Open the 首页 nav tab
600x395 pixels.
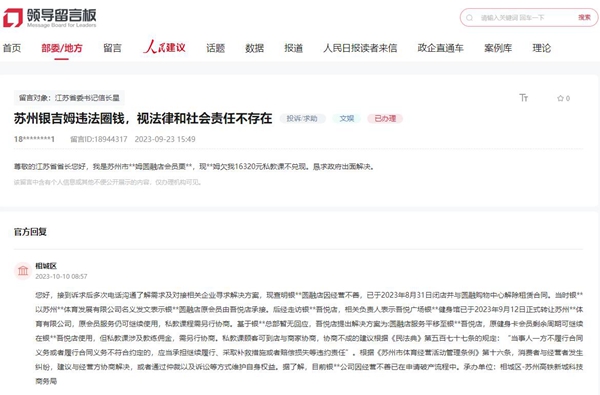tap(12, 48)
